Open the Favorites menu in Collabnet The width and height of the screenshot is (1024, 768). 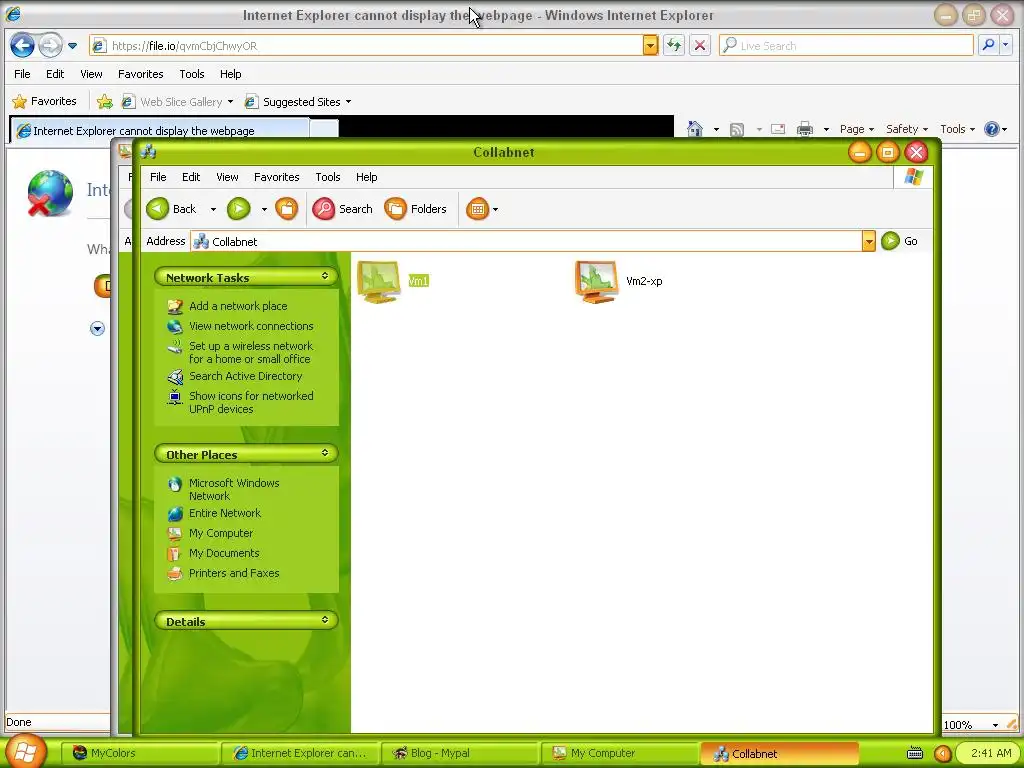(x=276, y=177)
